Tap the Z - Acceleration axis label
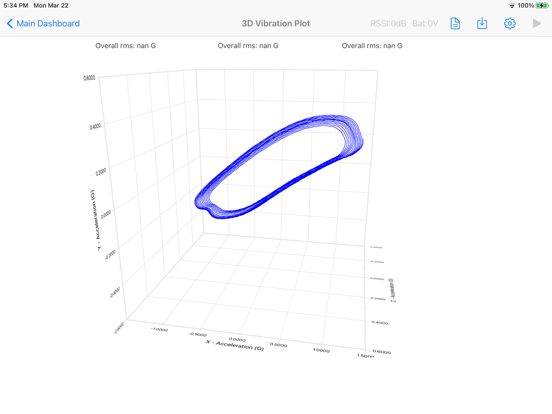Viewport: 552px width, 414px height. [x=393, y=290]
